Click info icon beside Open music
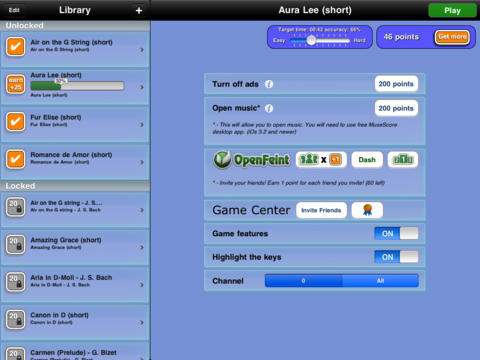Image resolution: width=480 pixels, height=360 pixels. coord(269,108)
